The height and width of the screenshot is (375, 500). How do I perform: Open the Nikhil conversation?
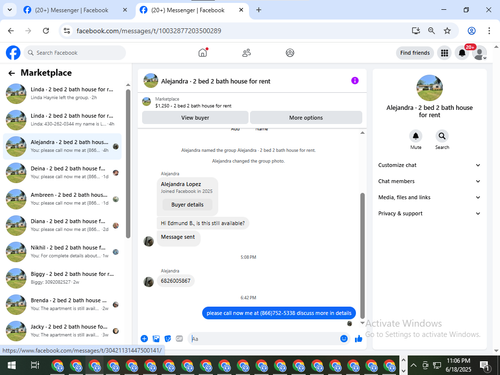[x=62, y=252]
